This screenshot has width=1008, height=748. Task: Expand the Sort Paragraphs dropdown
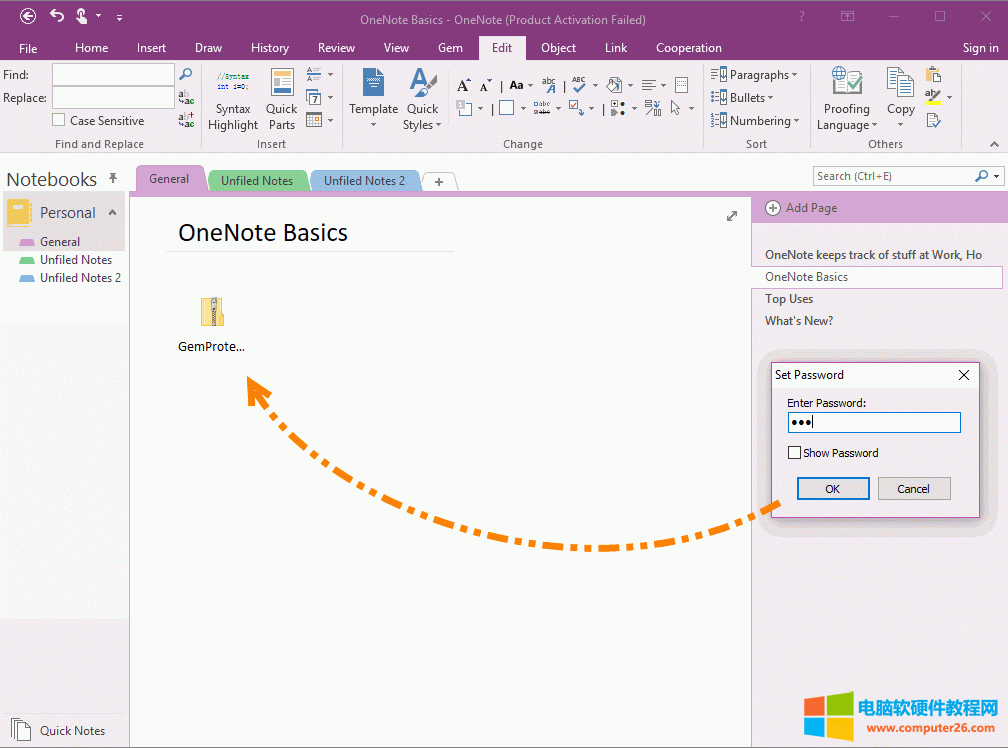tap(755, 75)
